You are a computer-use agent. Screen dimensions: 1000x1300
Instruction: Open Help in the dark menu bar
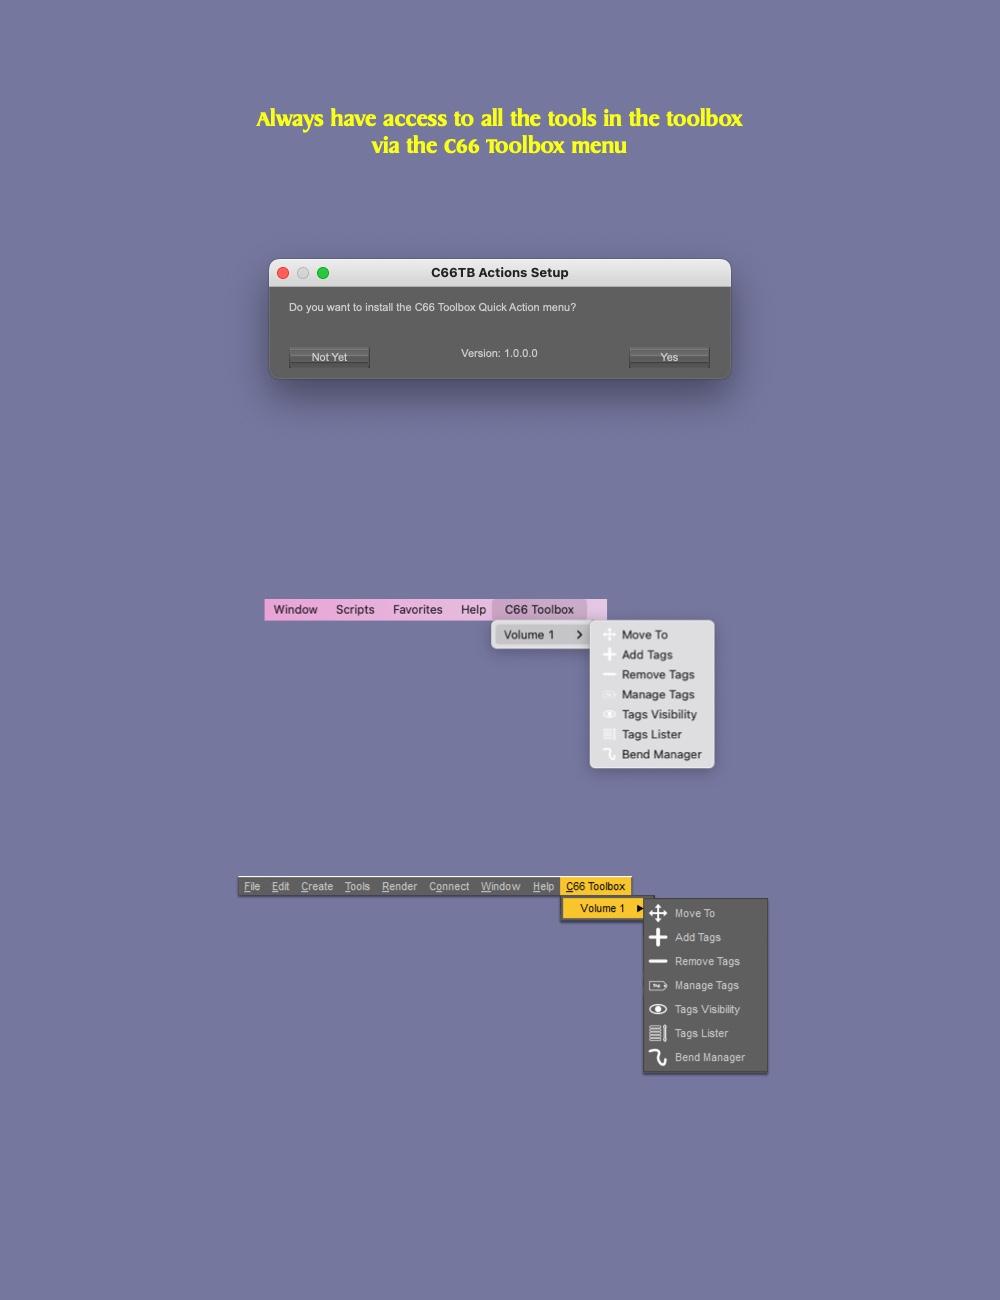(x=543, y=887)
